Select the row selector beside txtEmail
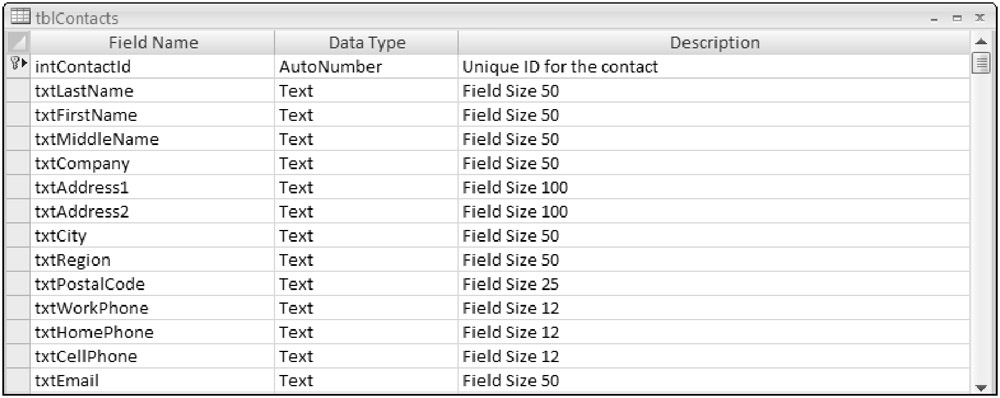The height and width of the screenshot is (398, 1000). coord(18,381)
